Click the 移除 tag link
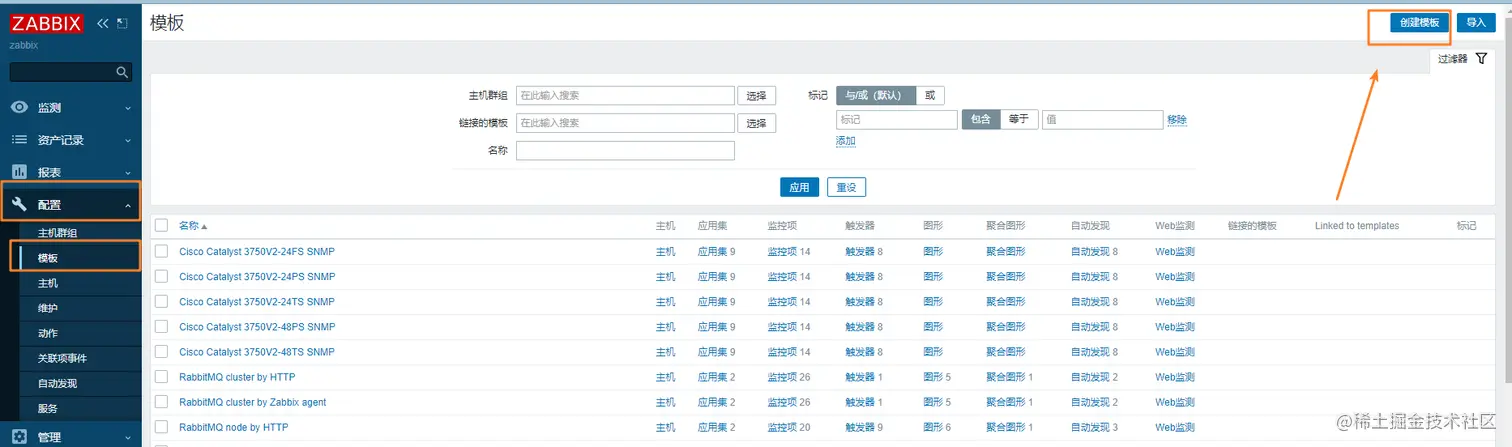Screen dimensions: 1512x447 click(1177, 120)
